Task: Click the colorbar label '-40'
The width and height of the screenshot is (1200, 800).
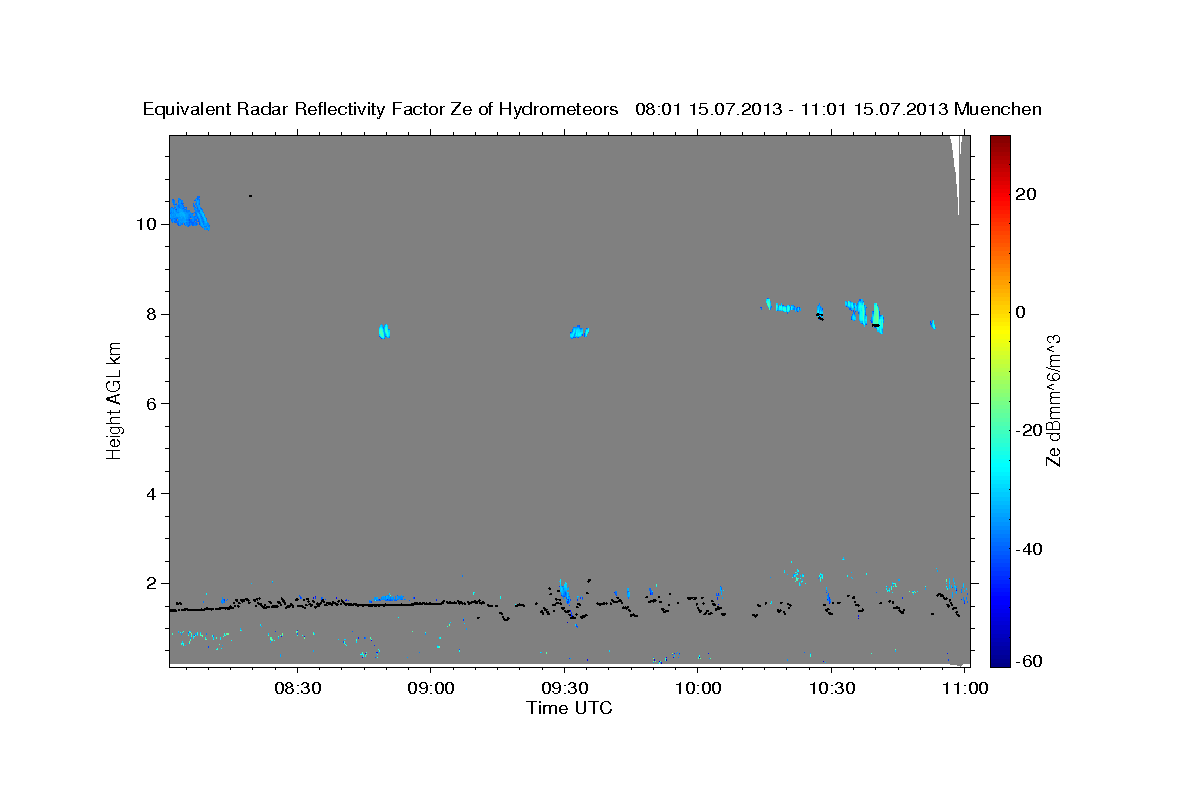Action: pyautogui.click(x=1030, y=549)
